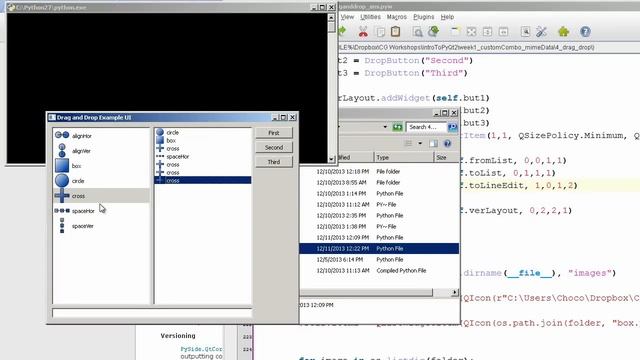640x360 pixels.
Task: Click the Search field in Explorer window
Action: tap(427, 127)
